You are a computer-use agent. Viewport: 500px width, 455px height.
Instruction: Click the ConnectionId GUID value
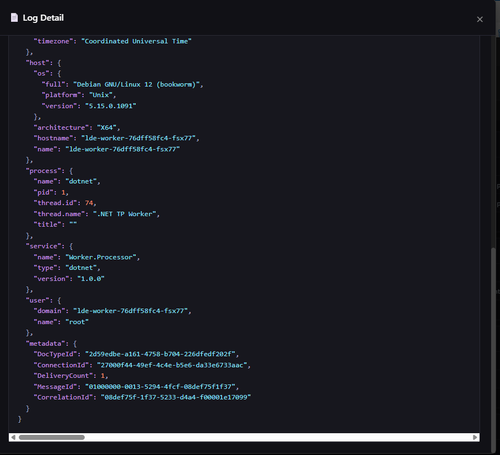click(172, 365)
